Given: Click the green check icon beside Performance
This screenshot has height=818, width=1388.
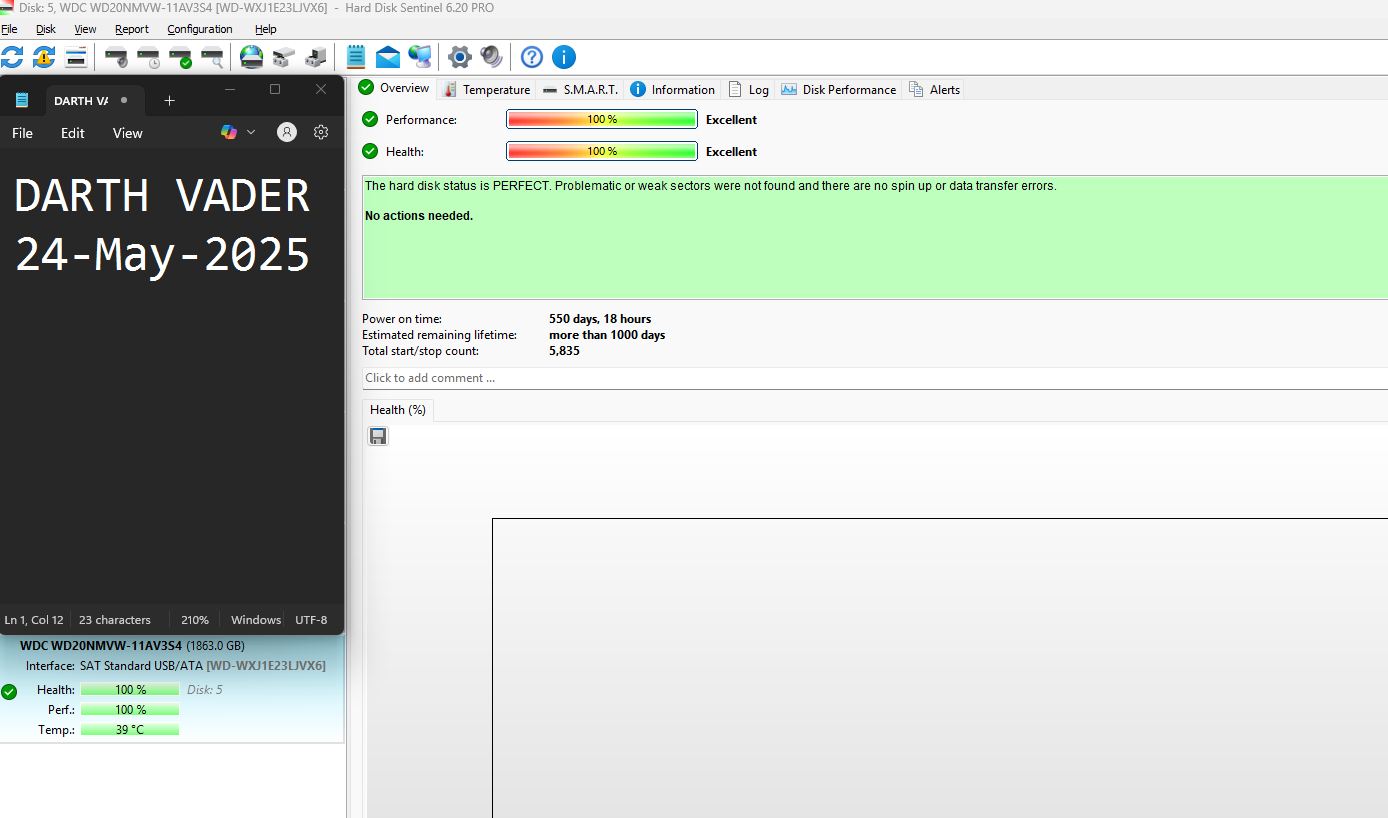Looking at the screenshot, I should (370, 119).
